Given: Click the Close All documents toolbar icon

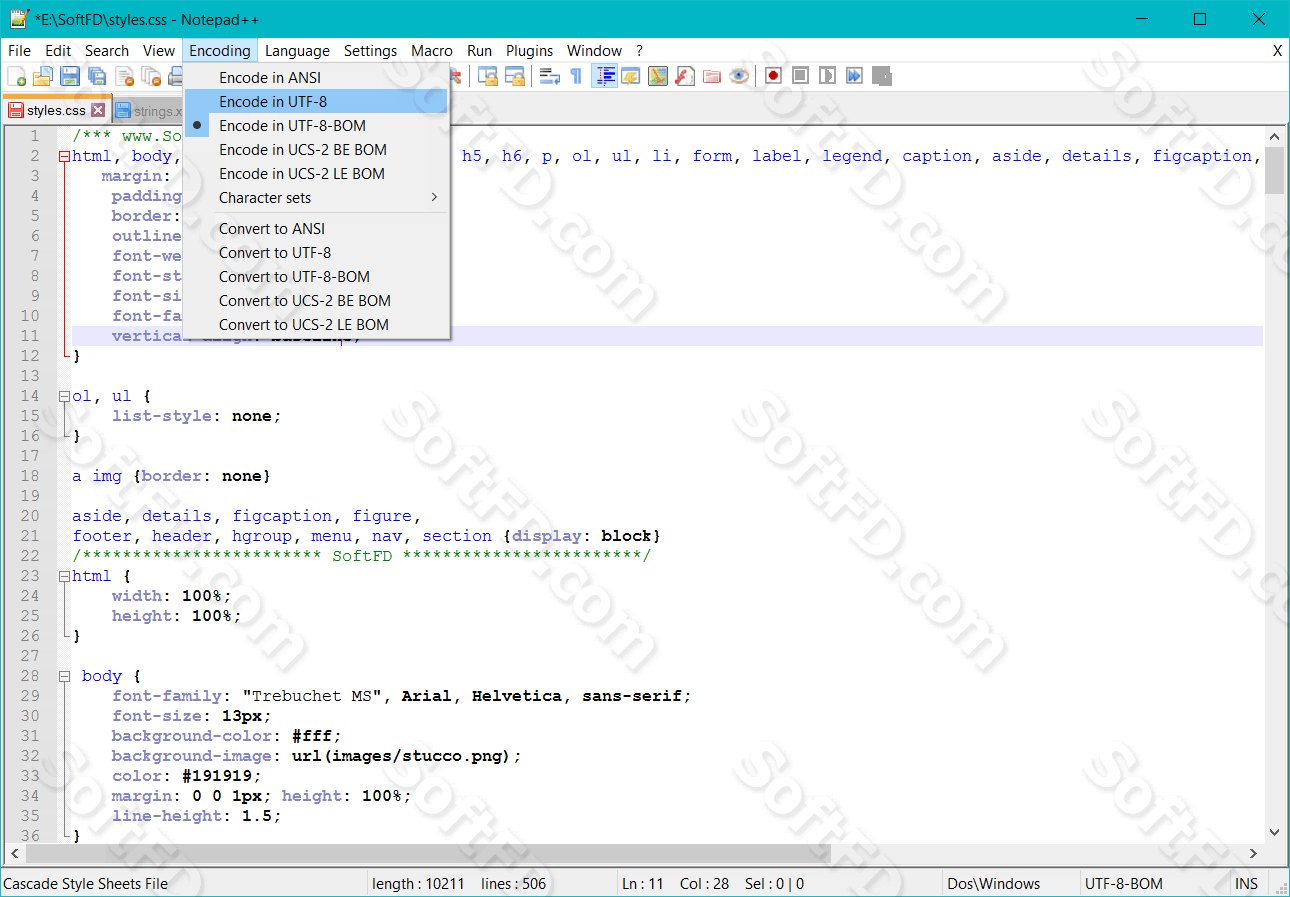Looking at the screenshot, I should pyautogui.click(x=151, y=76).
